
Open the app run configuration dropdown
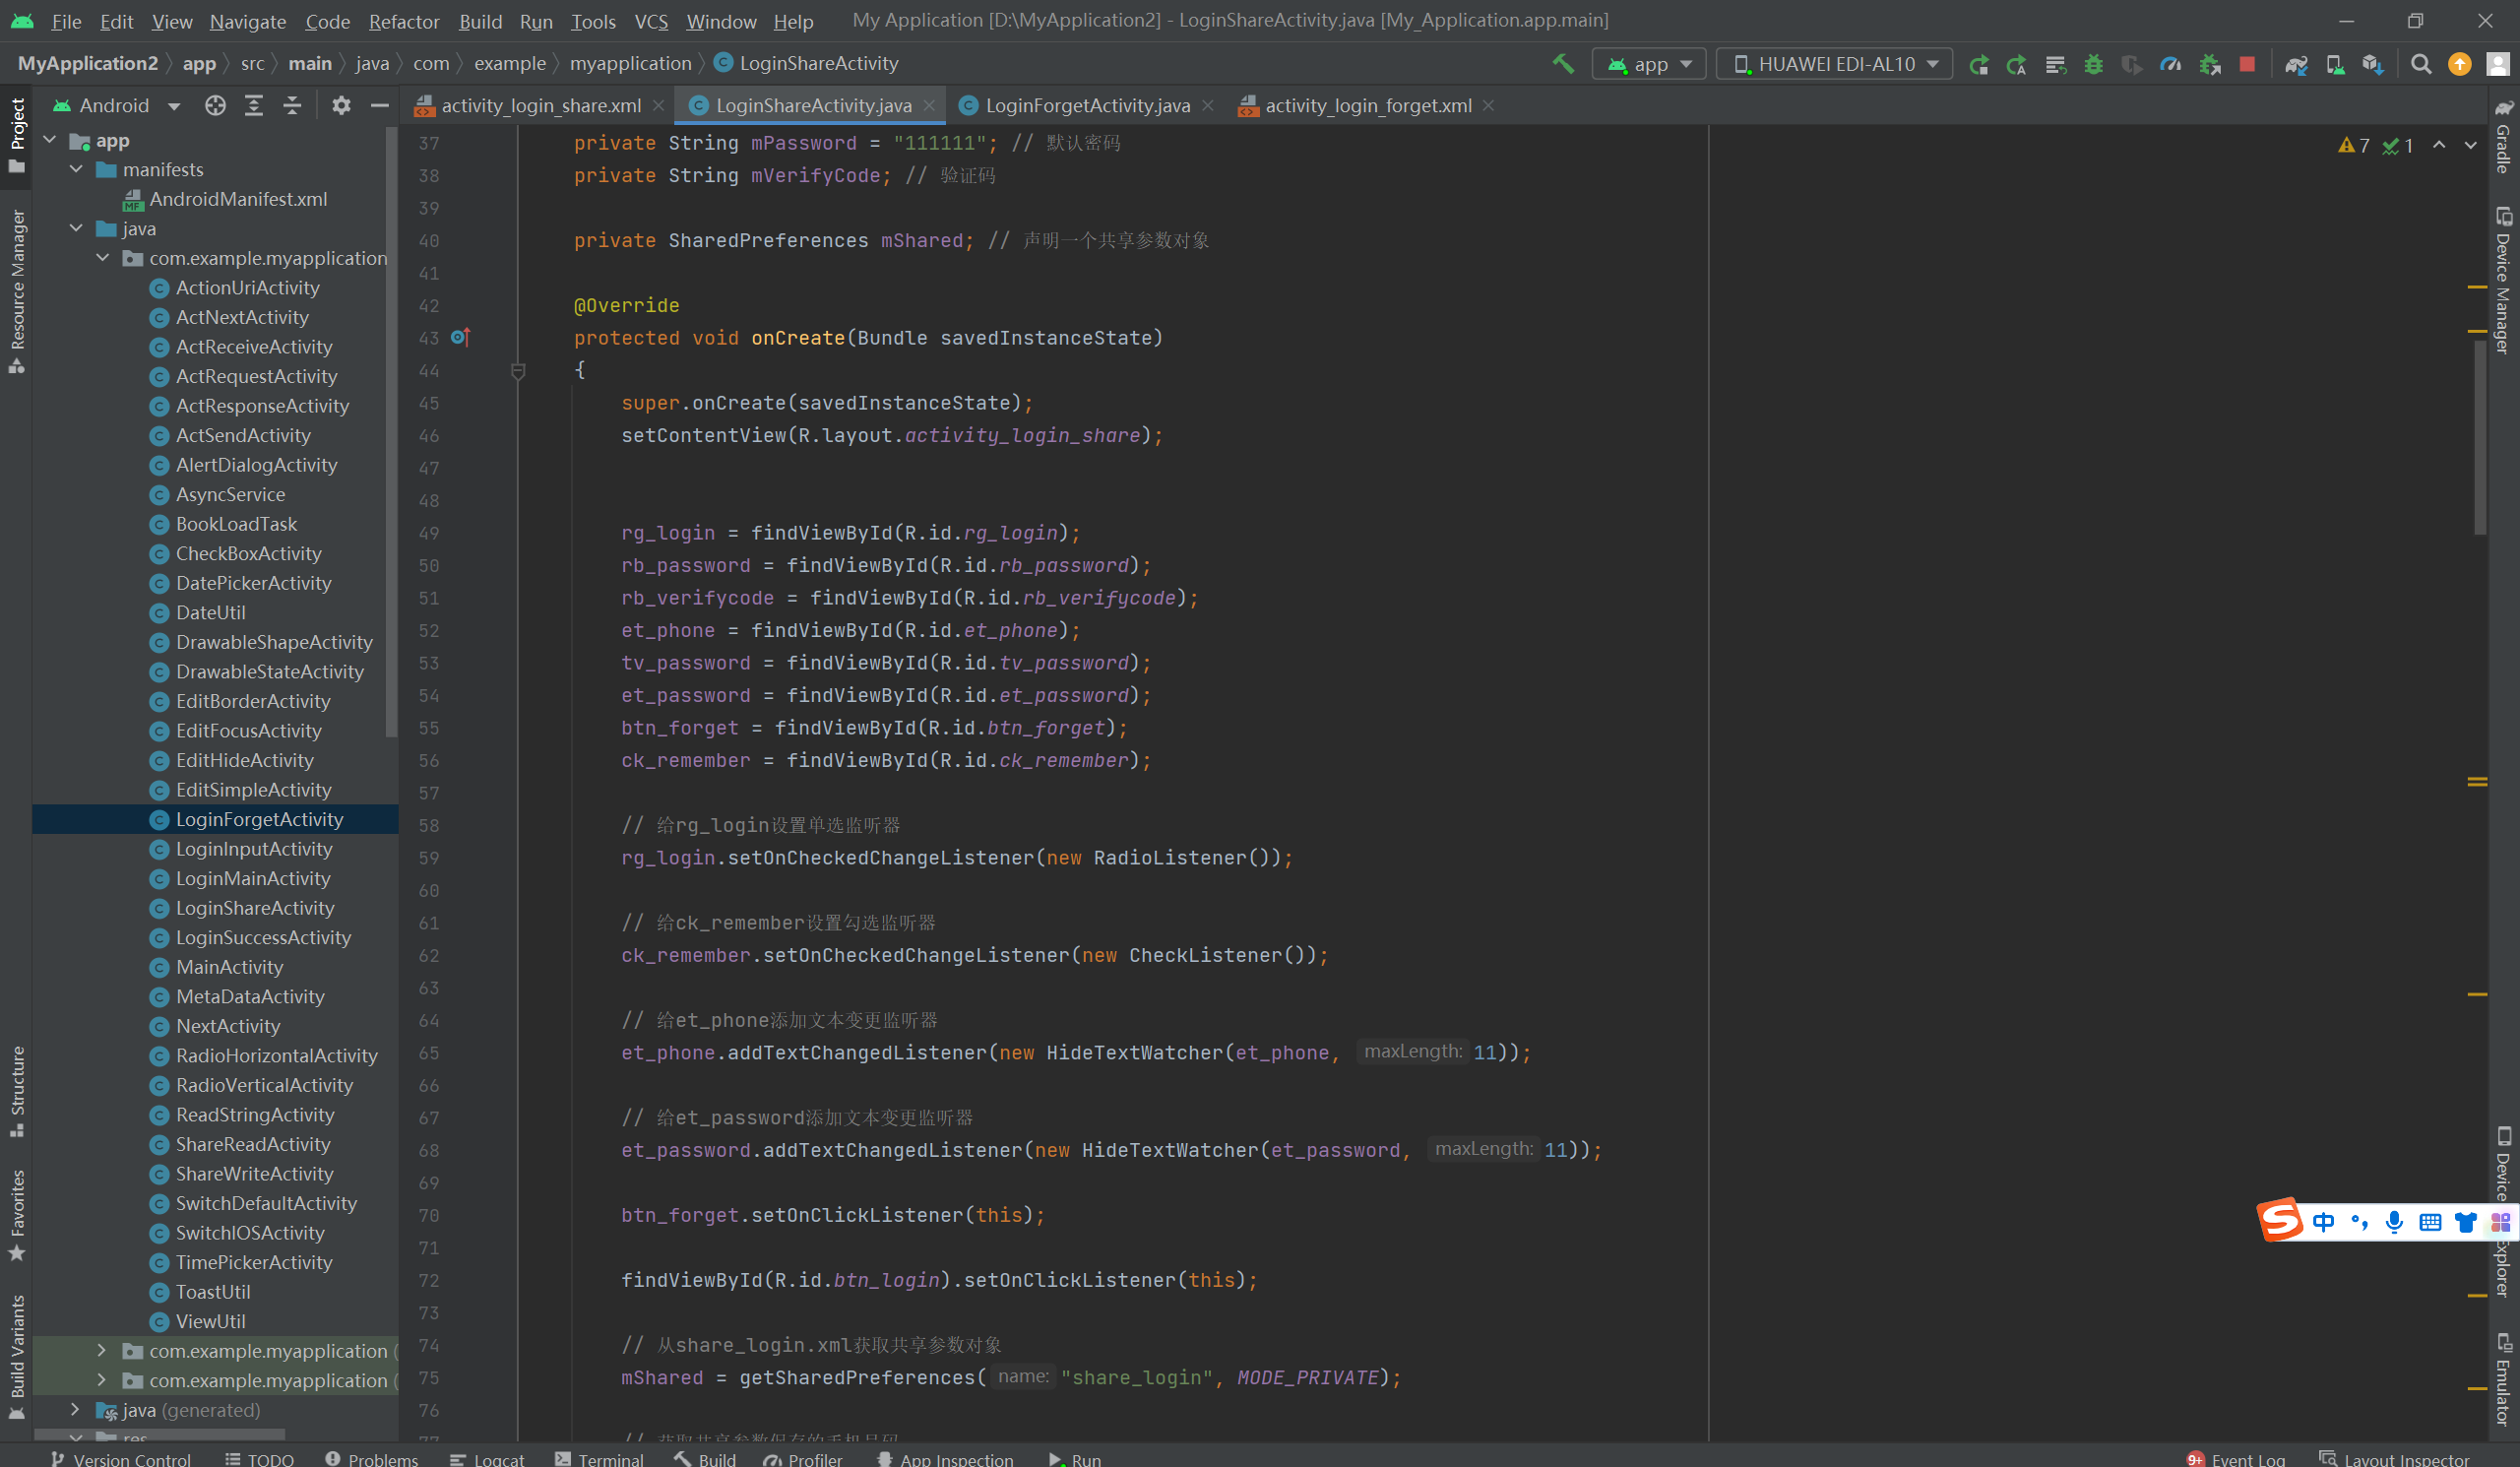(1650, 64)
